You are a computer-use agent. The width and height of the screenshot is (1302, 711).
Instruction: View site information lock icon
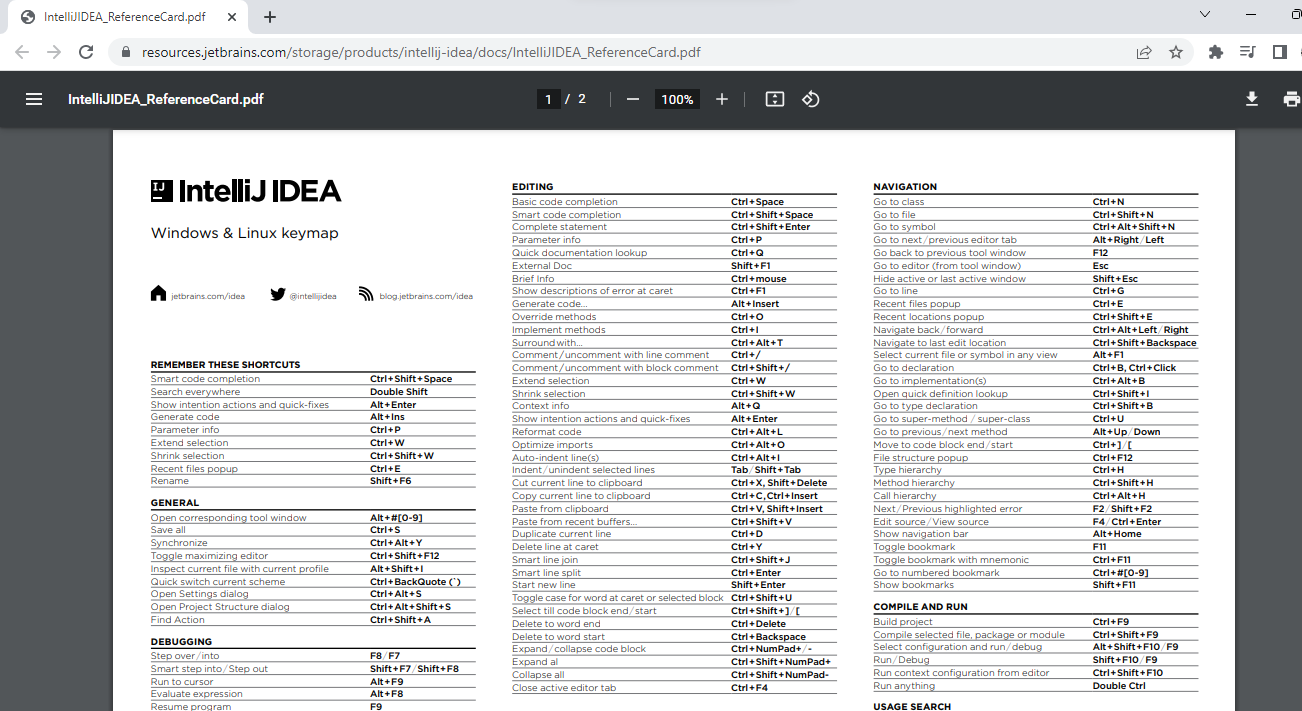126,52
